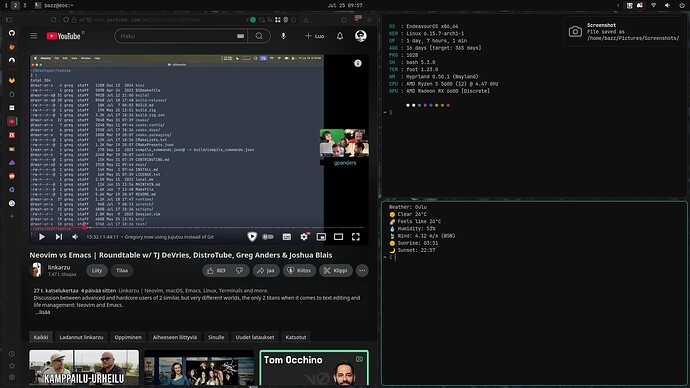Viewport: 690px width, 388px height.
Task: Select the Sinulle filter chip
Action: (216, 337)
